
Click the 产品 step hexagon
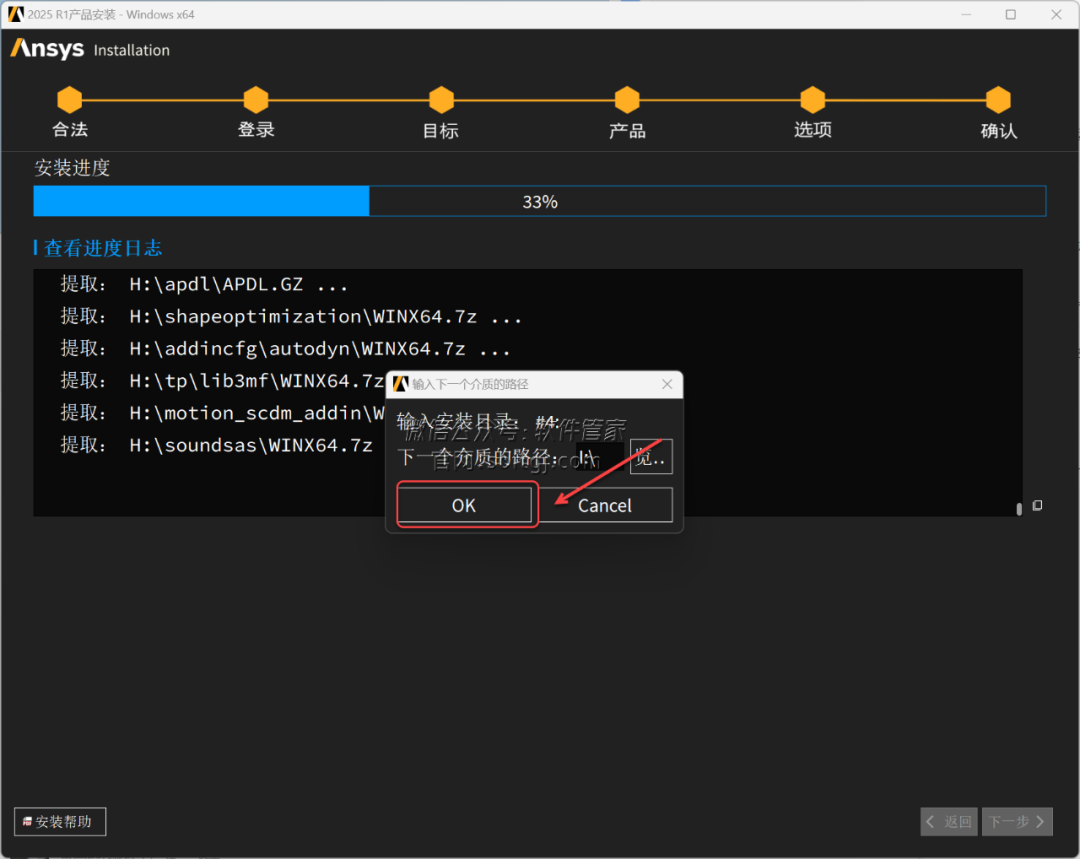(627, 100)
